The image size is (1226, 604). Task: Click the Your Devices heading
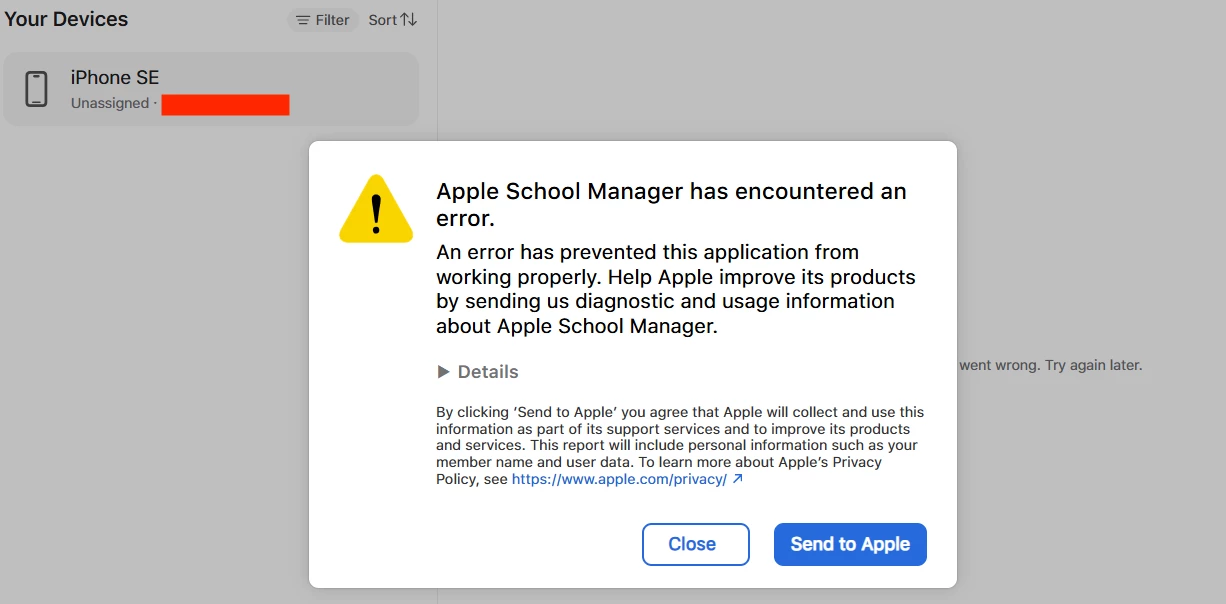click(66, 19)
